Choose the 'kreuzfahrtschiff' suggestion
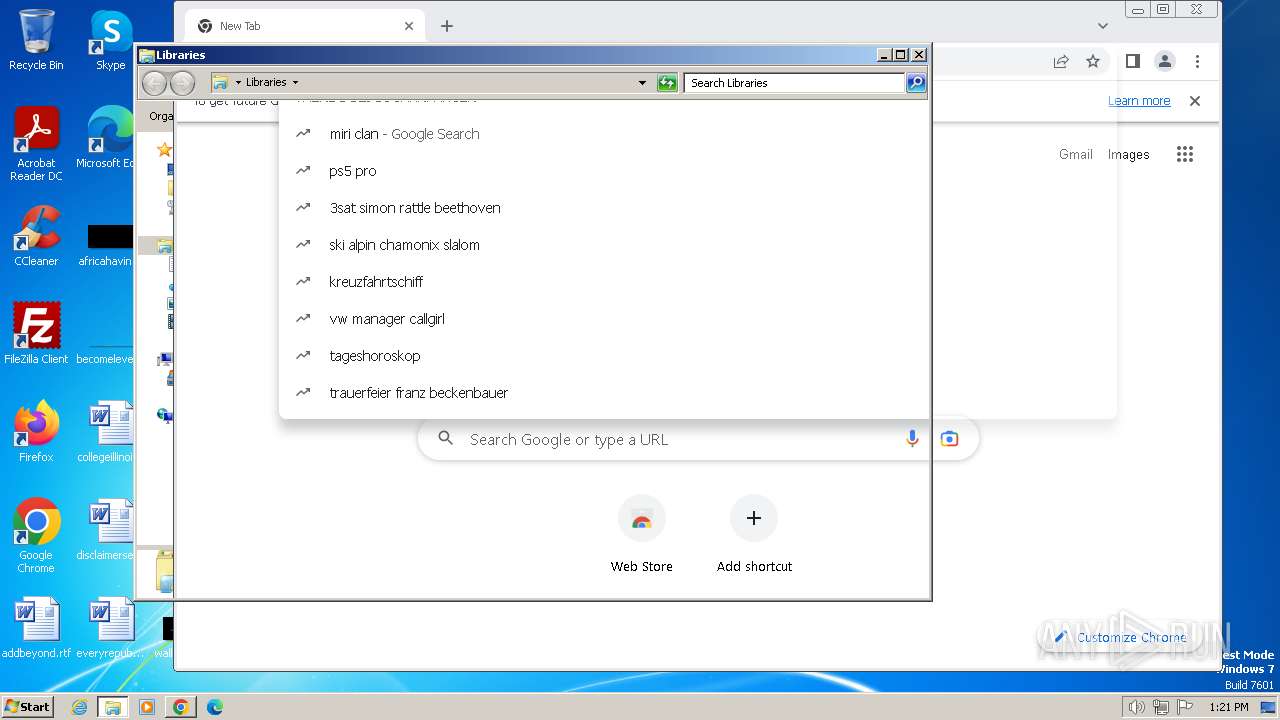Image resolution: width=1280 pixels, height=720 pixels. pos(698,282)
